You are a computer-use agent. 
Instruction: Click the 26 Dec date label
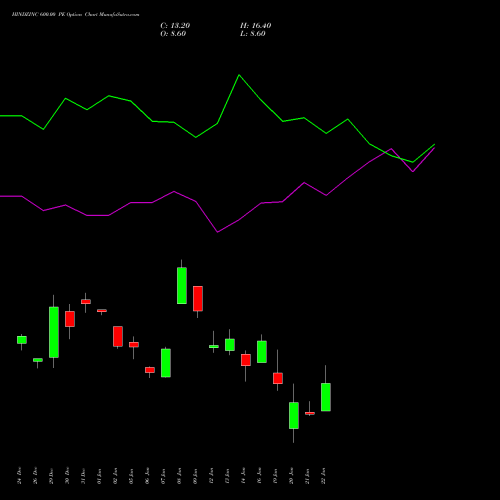pyautogui.click(x=35, y=476)
